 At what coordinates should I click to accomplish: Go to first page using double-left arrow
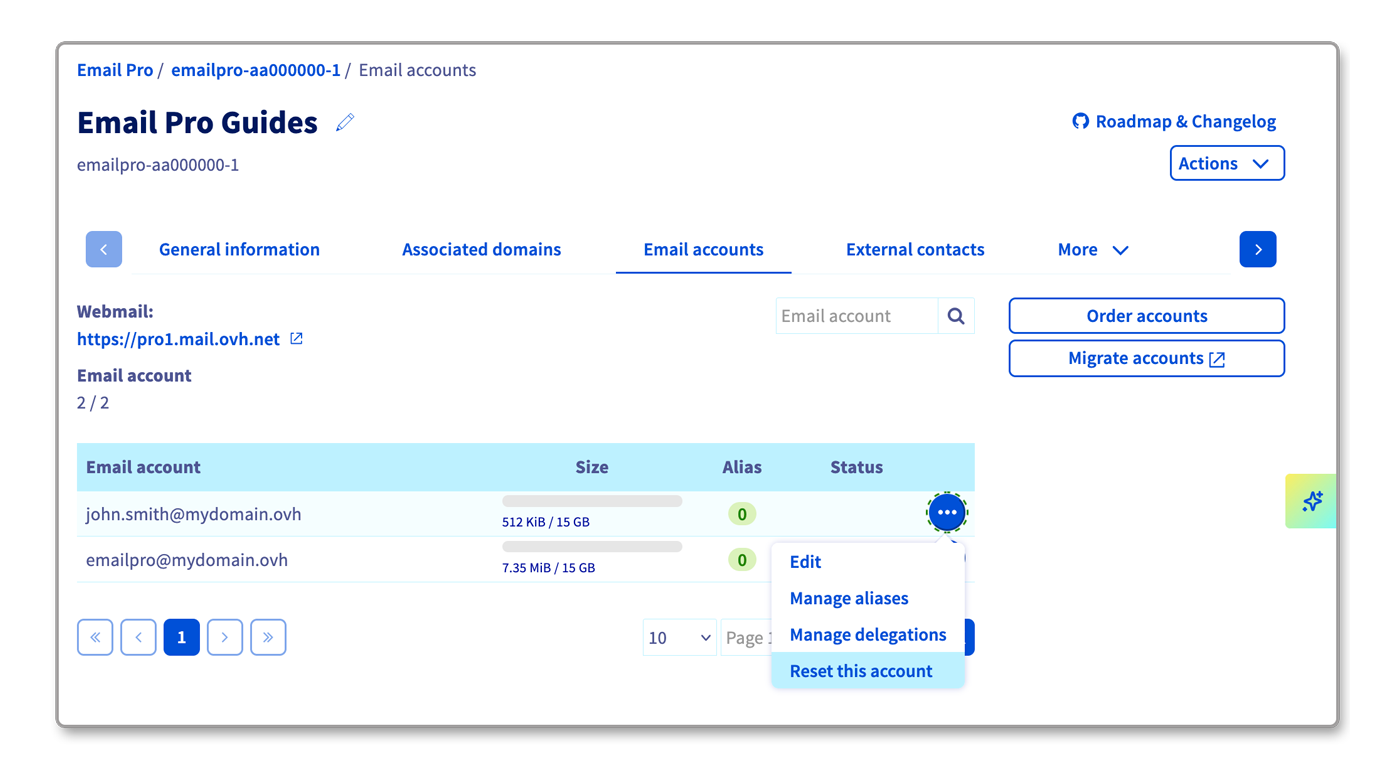95,637
